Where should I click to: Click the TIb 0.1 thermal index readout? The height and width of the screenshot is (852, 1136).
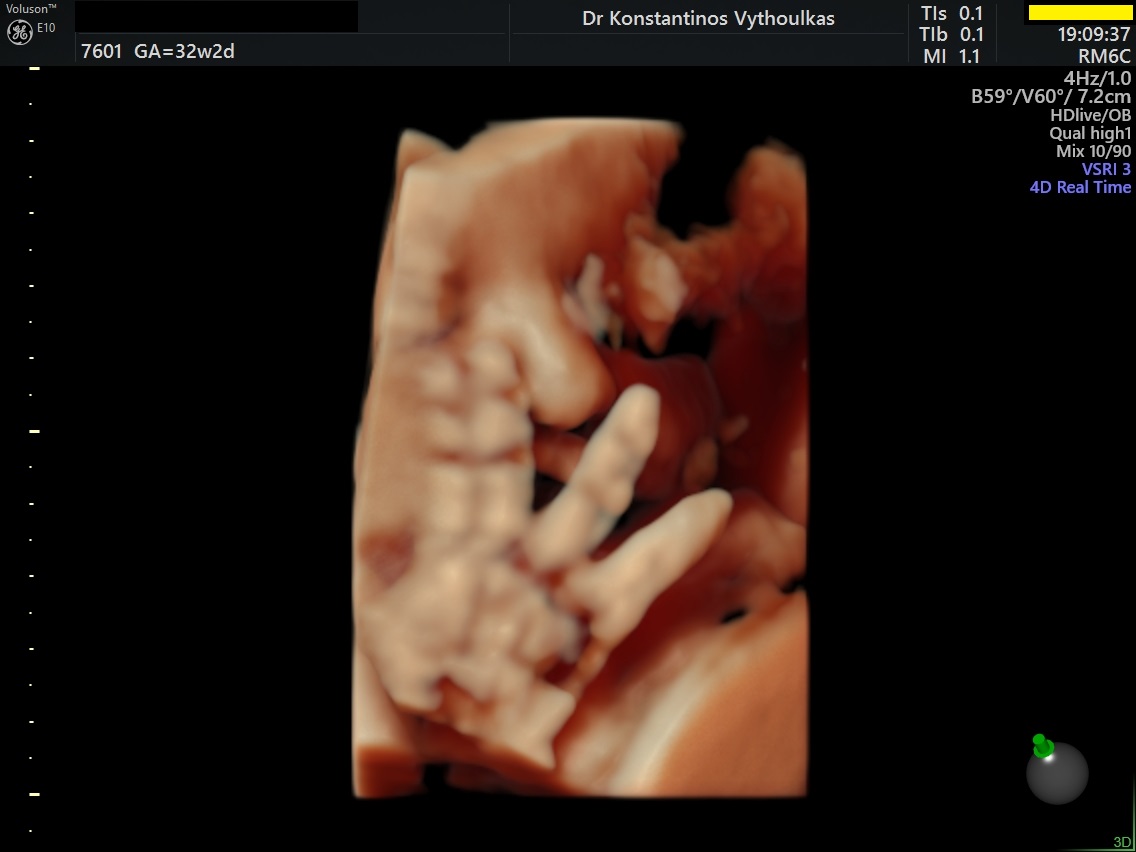click(x=952, y=35)
